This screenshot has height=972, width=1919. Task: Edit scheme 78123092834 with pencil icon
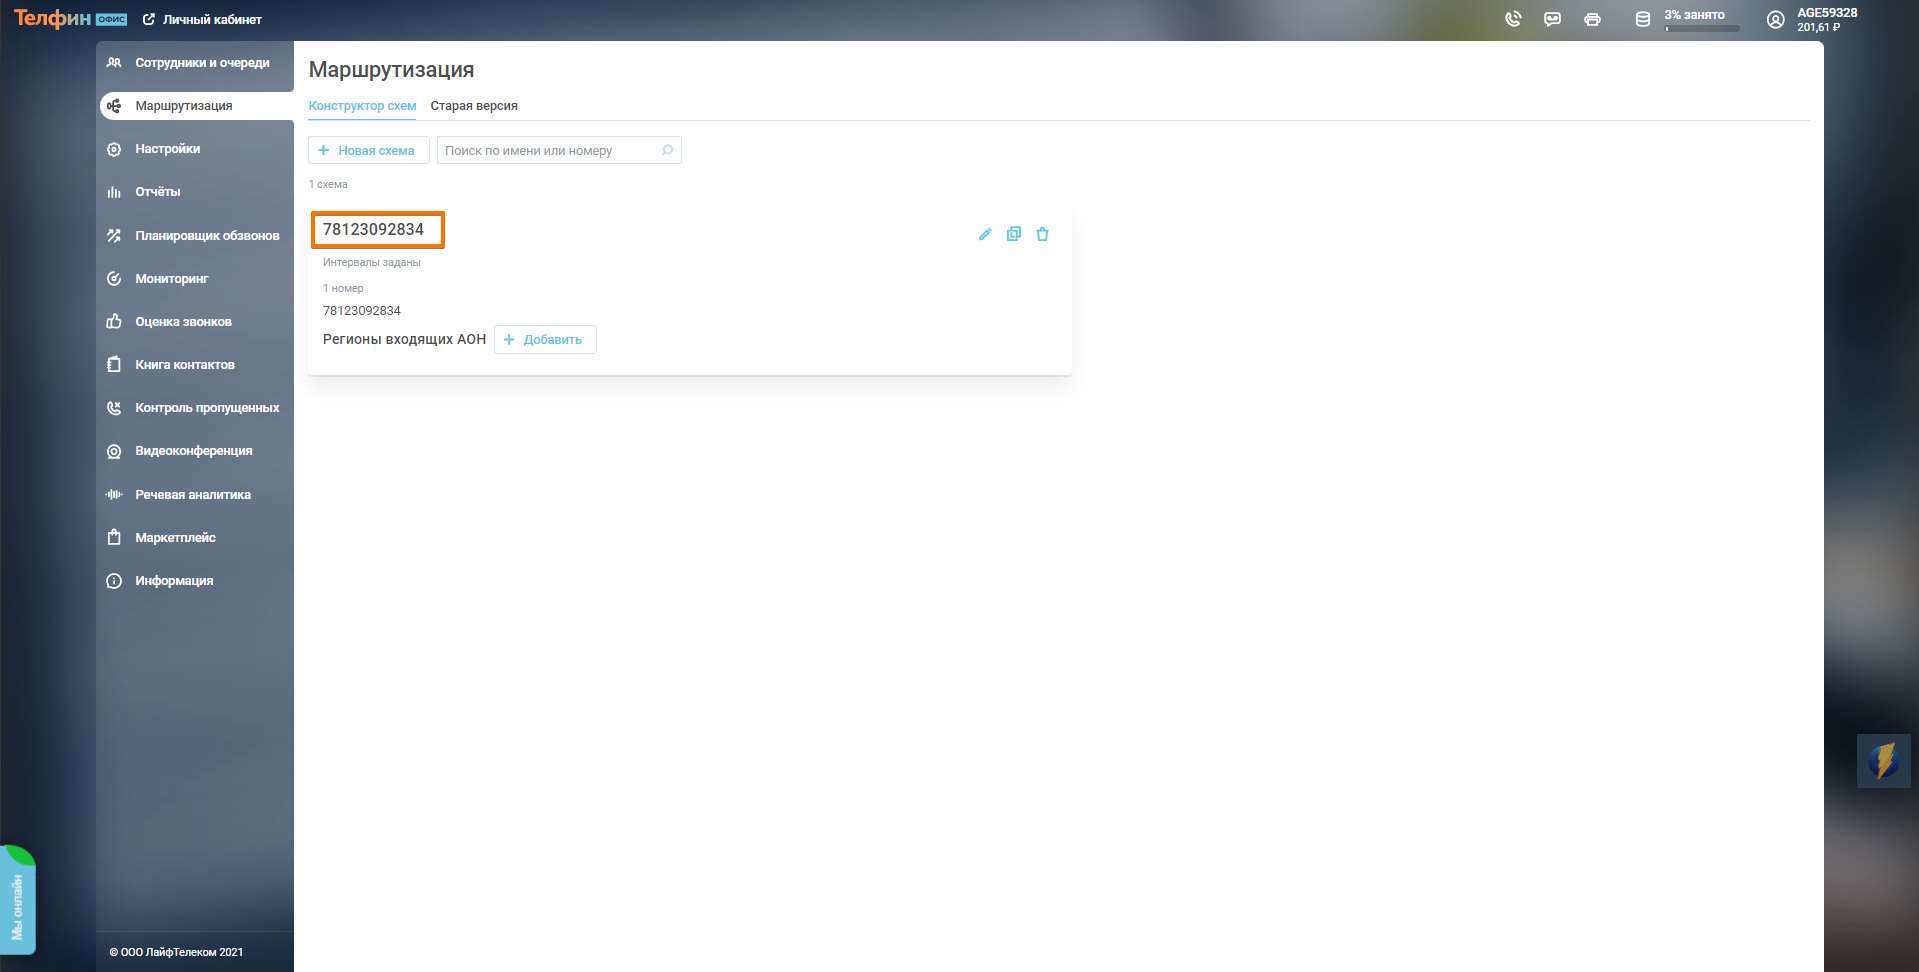click(x=985, y=234)
